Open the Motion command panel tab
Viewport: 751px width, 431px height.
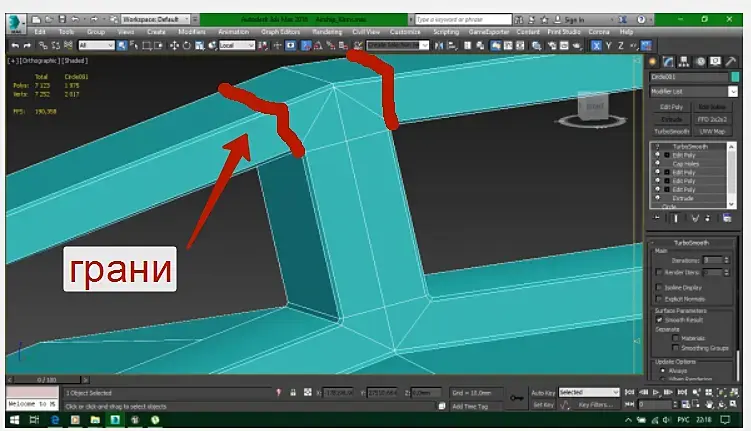pos(700,62)
